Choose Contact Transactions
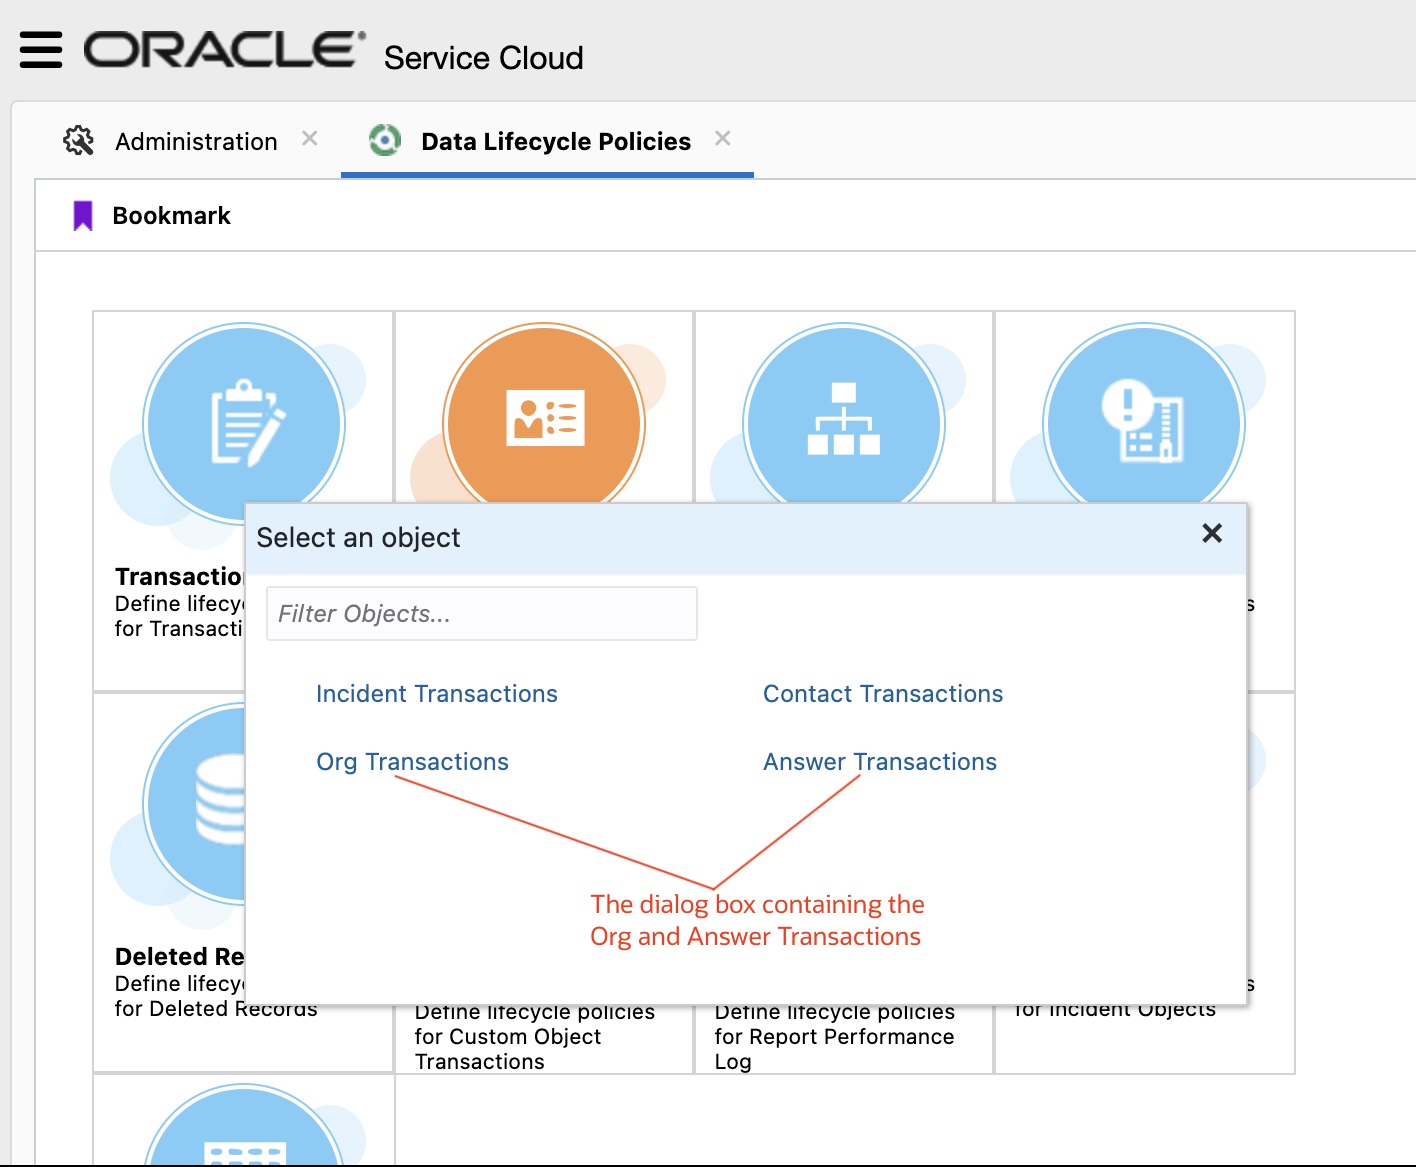The height and width of the screenshot is (1167, 1416). pyautogui.click(x=883, y=694)
